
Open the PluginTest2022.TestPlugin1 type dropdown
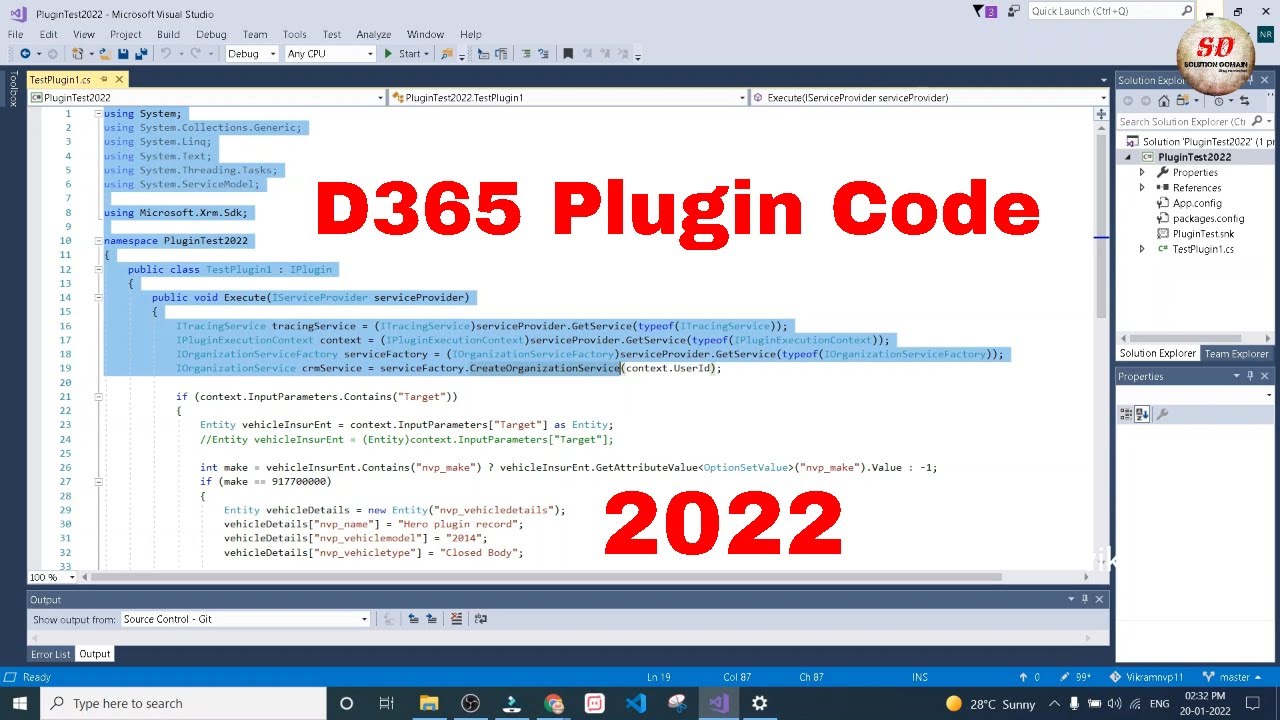[568, 98]
